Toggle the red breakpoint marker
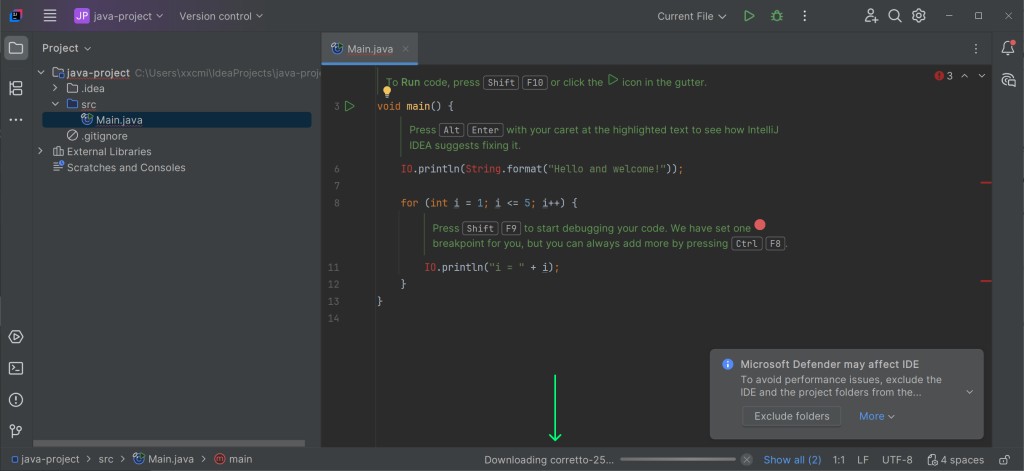The image size is (1024, 471). (x=760, y=226)
